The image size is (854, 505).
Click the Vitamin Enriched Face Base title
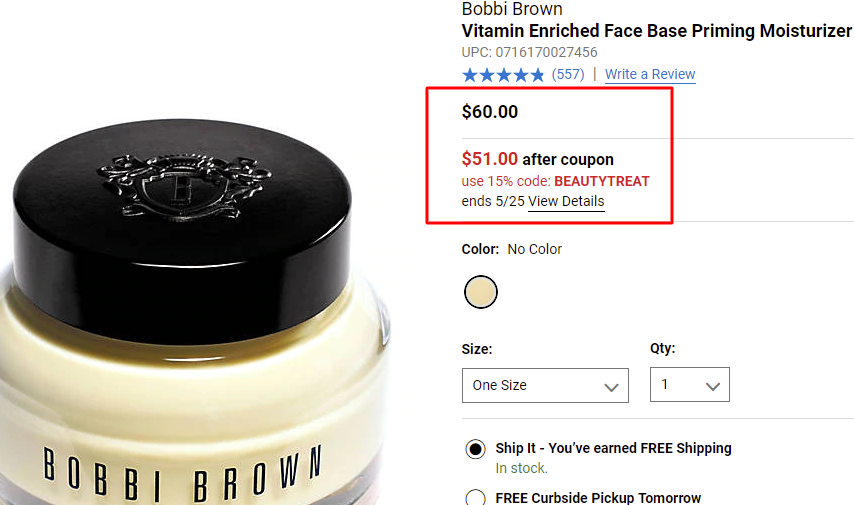tap(656, 31)
